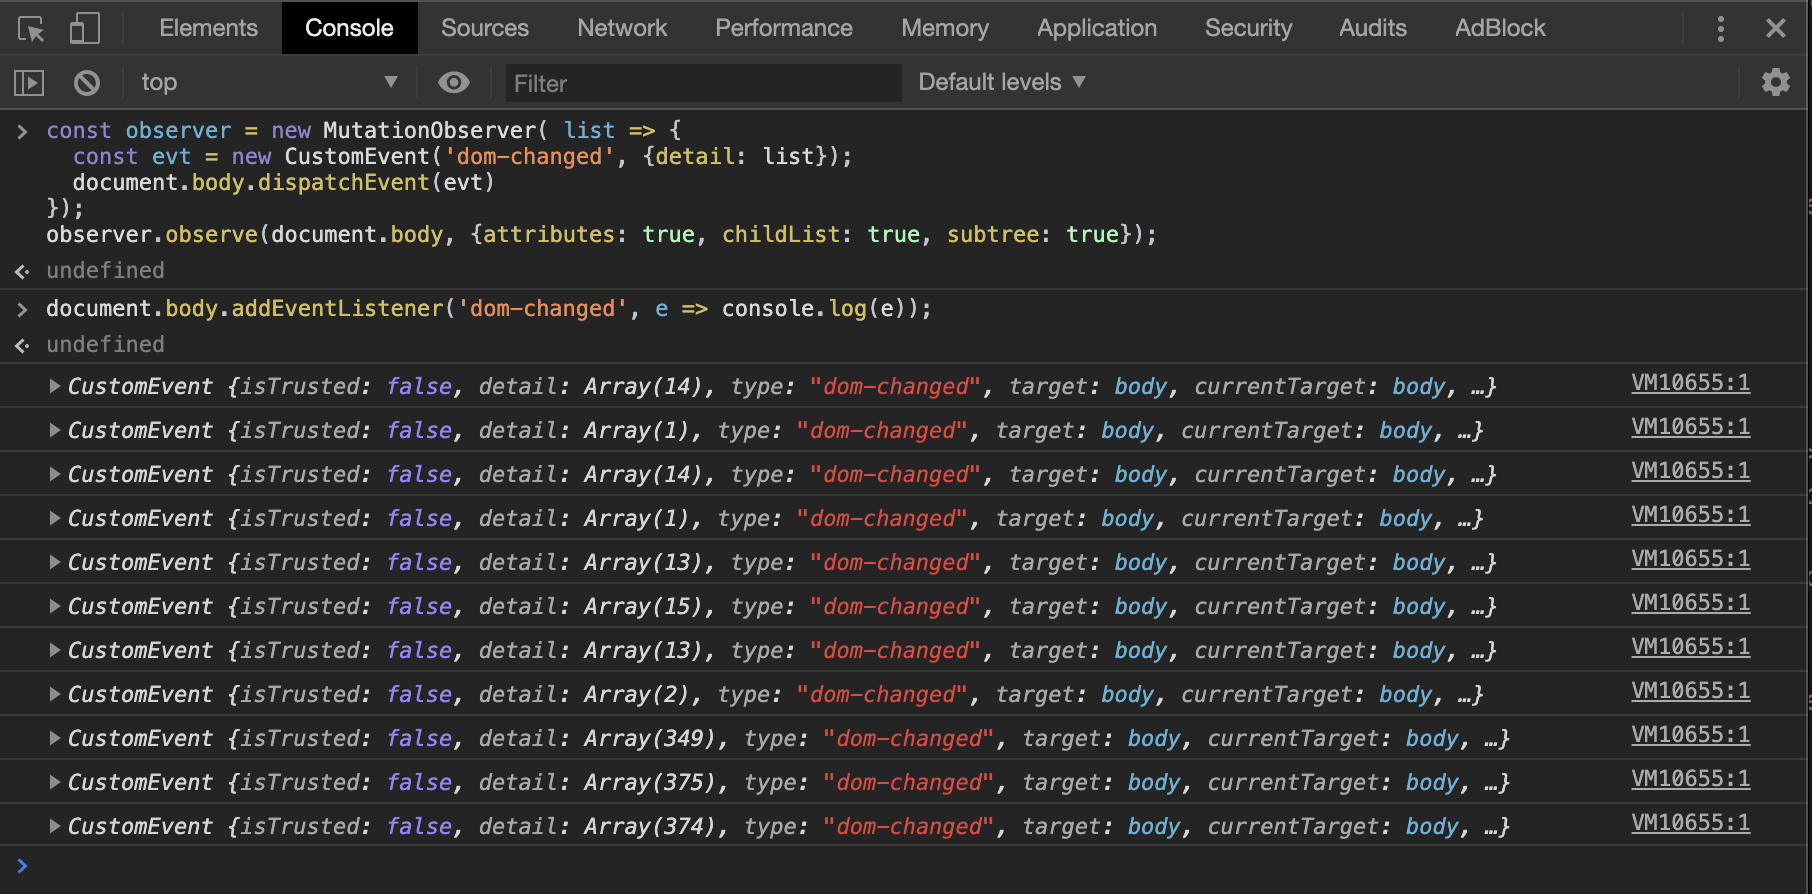Open VM10655:1 link on the Array(15) row
Screen dimensions: 1812x894
(1690, 603)
